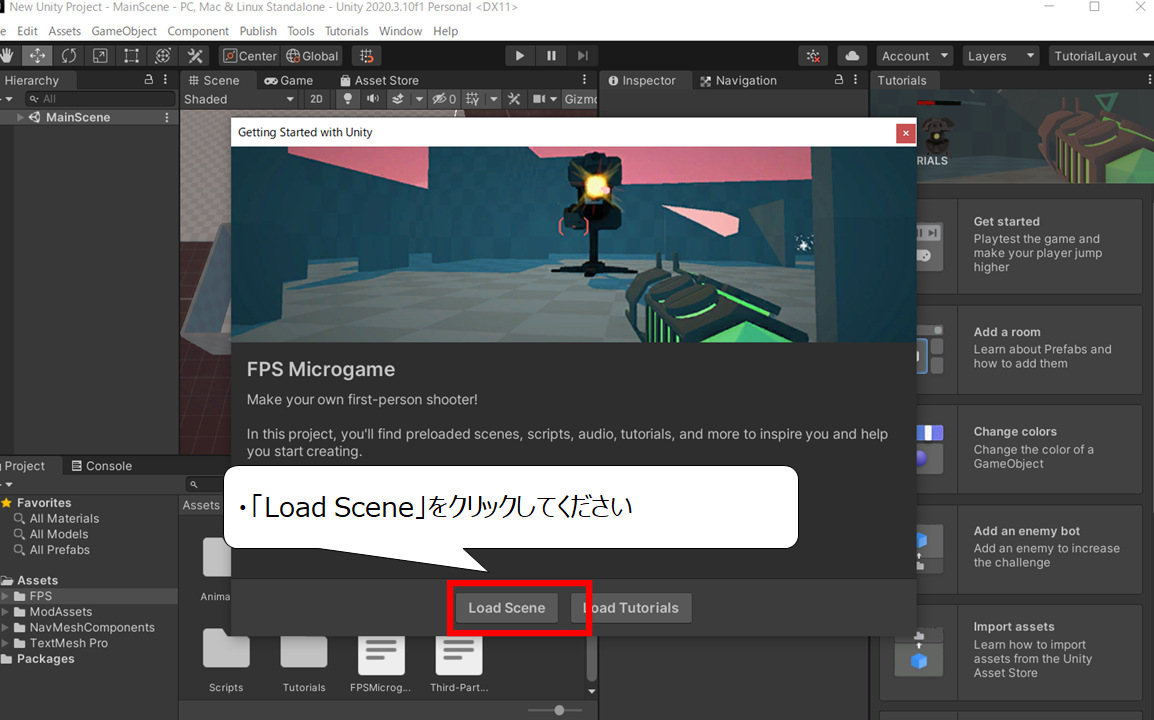Viewport: 1154px width, 720px height.
Task: Switch to the Console tab
Action: [x=102, y=465]
